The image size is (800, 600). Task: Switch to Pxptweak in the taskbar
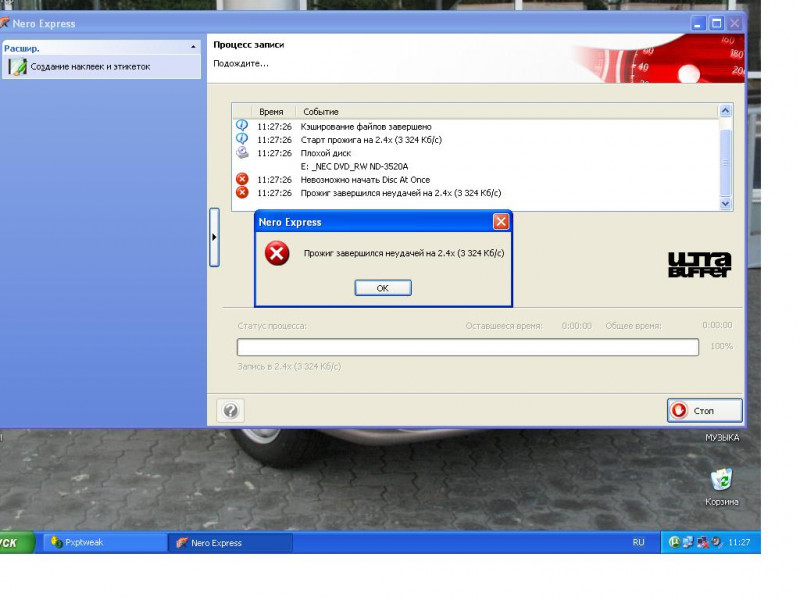(105, 542)
